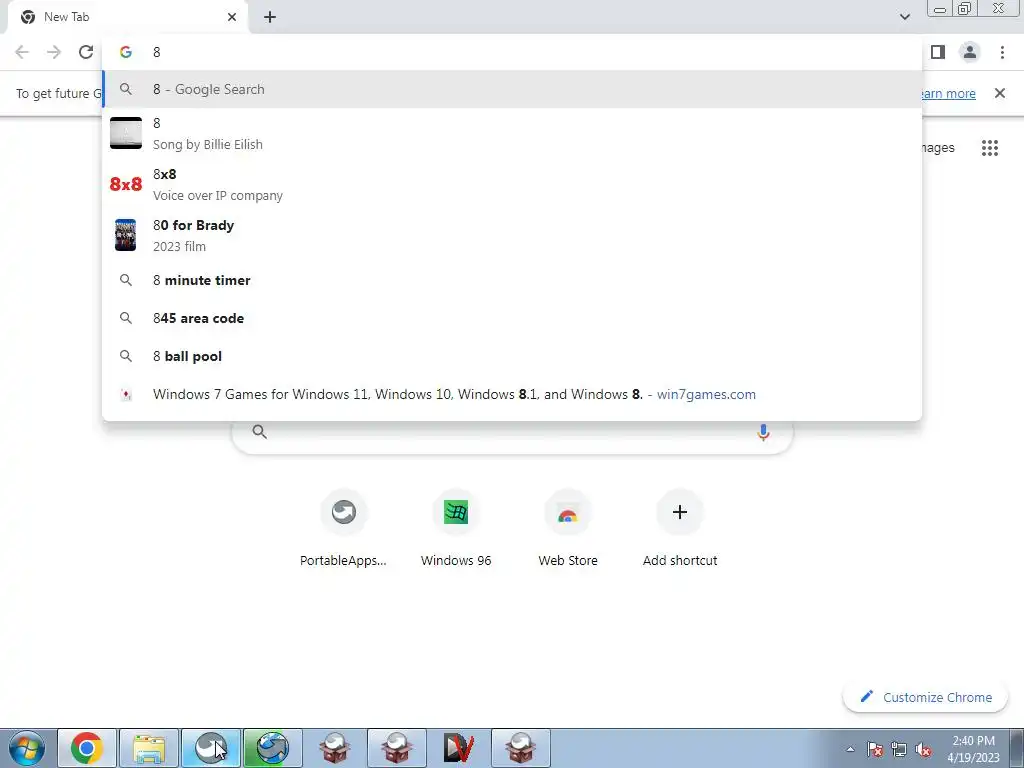Select the '845 area code' suggestion
Viewport: 1024px width, 768px height.
click(512, 318)
